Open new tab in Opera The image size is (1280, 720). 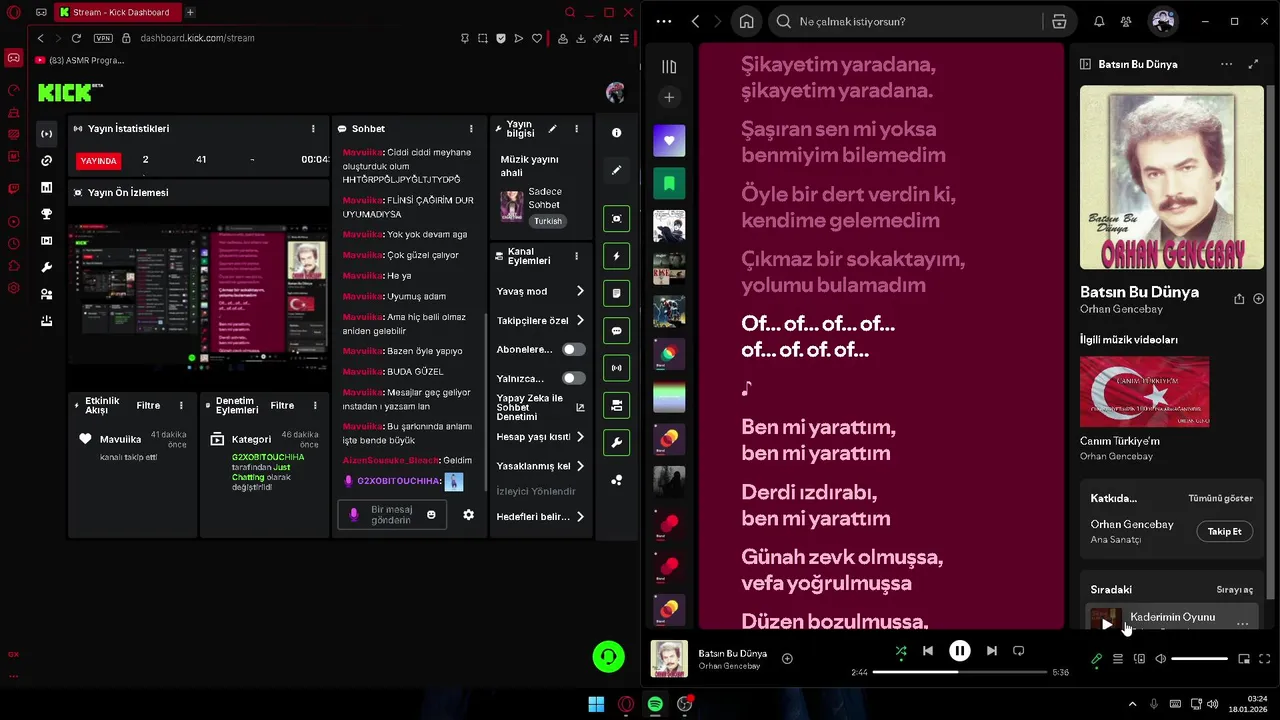click(190, 12)
